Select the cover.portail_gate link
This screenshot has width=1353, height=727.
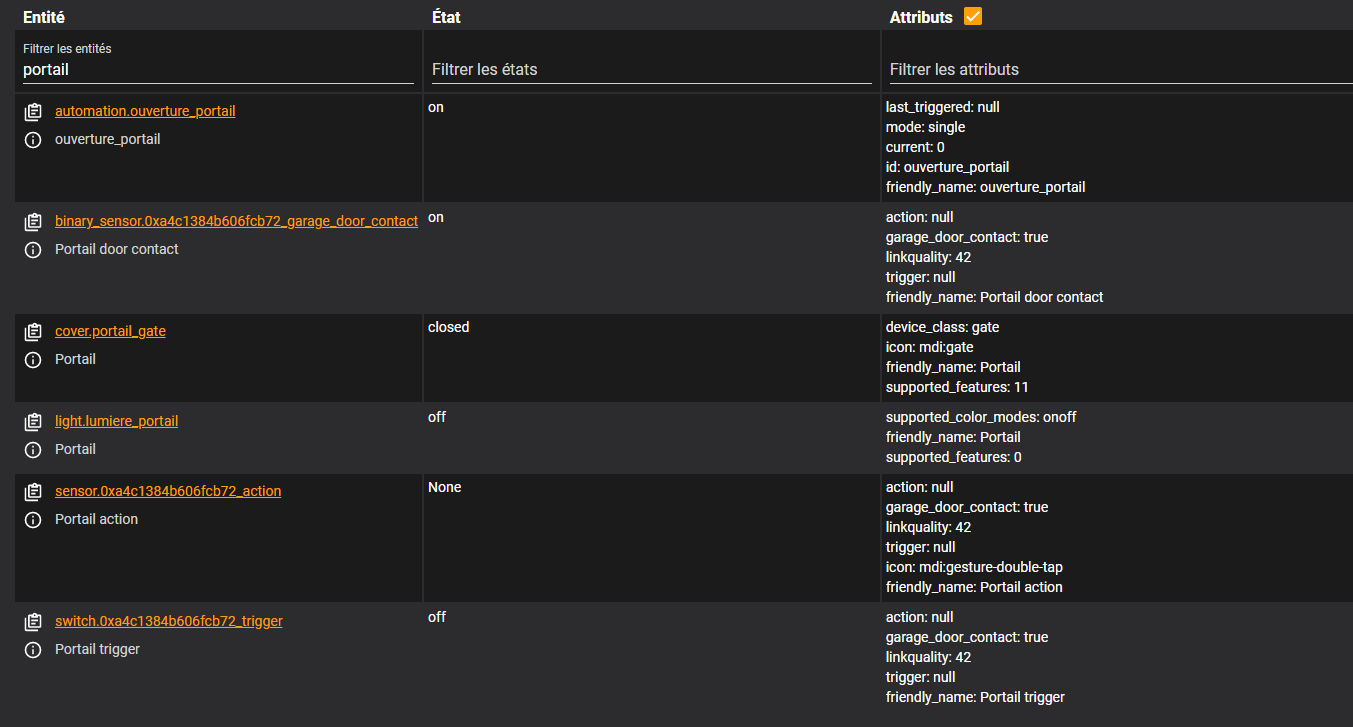click(110, 331)
